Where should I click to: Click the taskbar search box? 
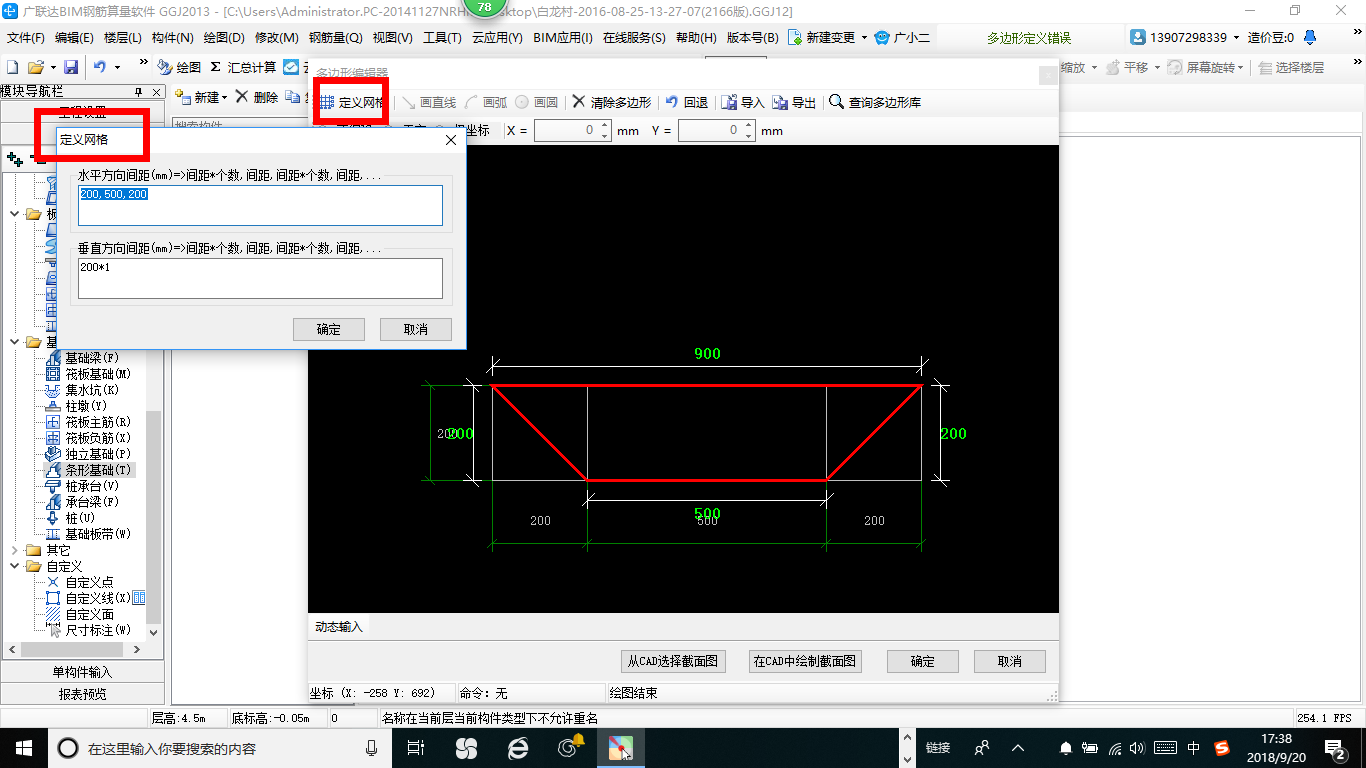(x=220, y=747)
